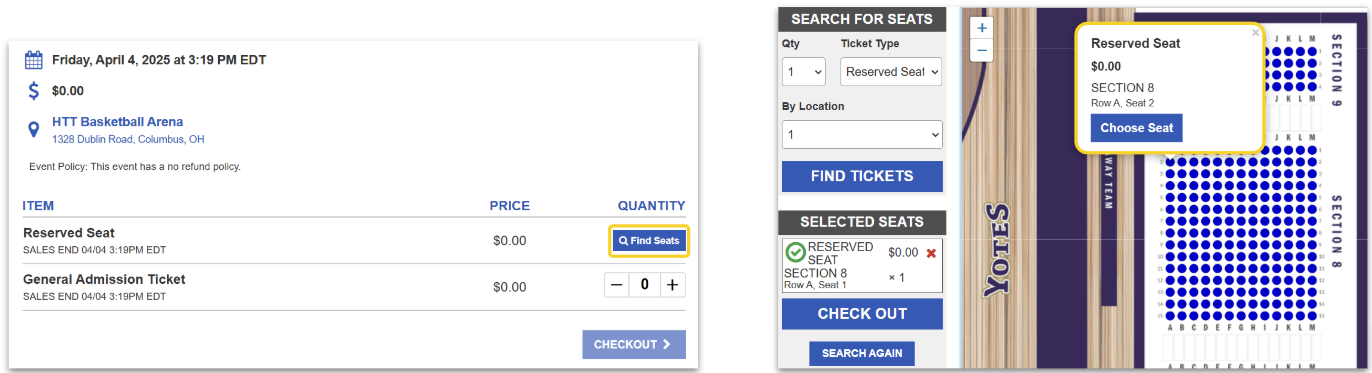Expand the By Location dropdown
The width and height of the screenshot is (1372, 373).
pyautogui.click(x=862, y=134)
